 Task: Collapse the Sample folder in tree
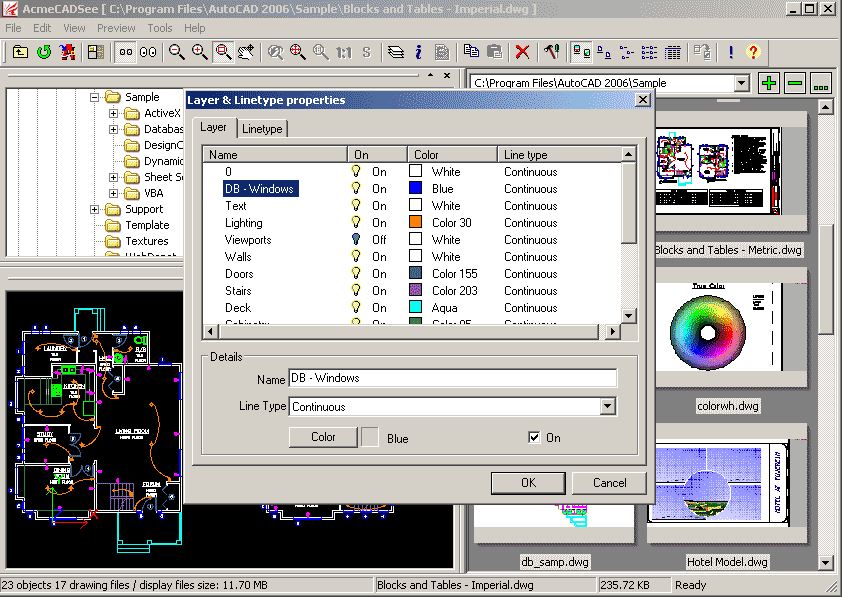(95, 97)
